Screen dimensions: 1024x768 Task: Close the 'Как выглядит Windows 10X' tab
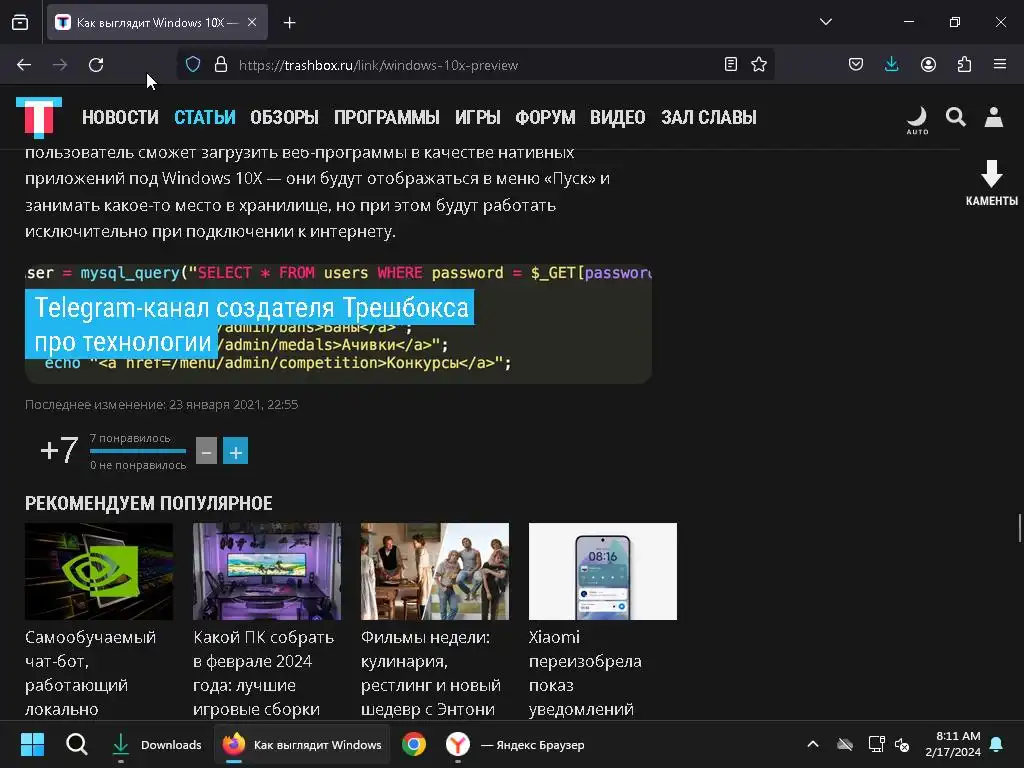click(252, 22)
